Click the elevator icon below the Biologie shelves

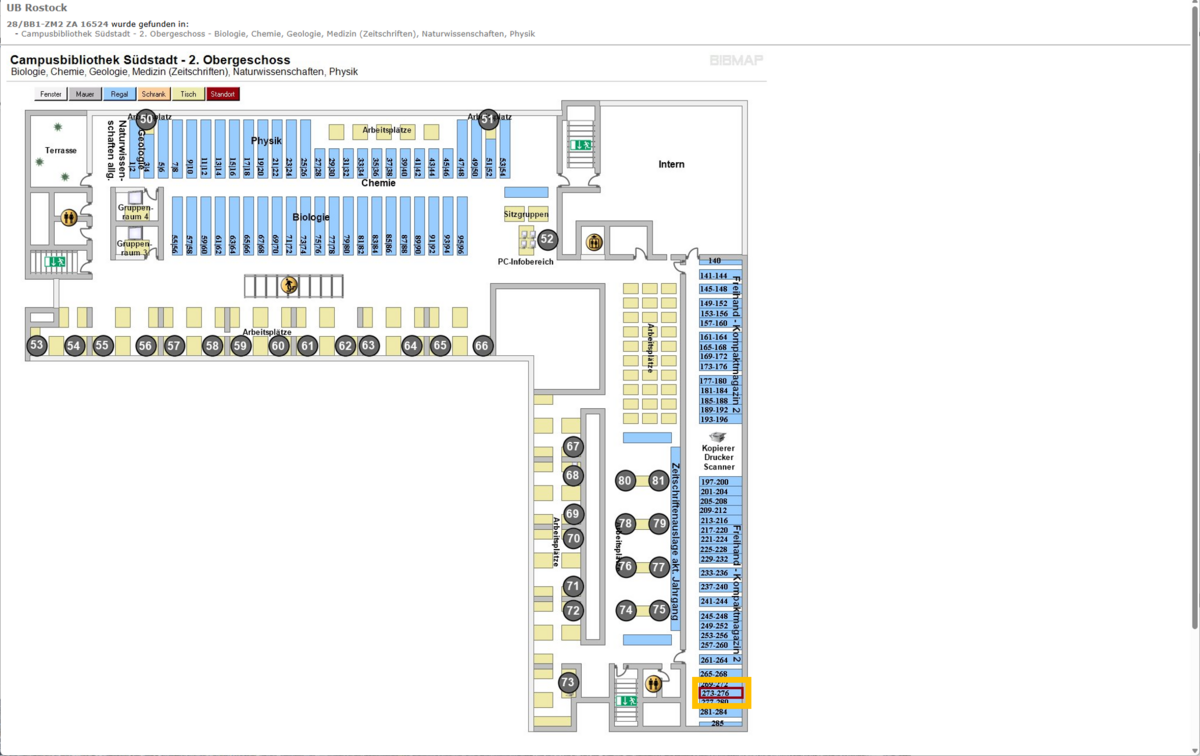(x=290, y=286)
